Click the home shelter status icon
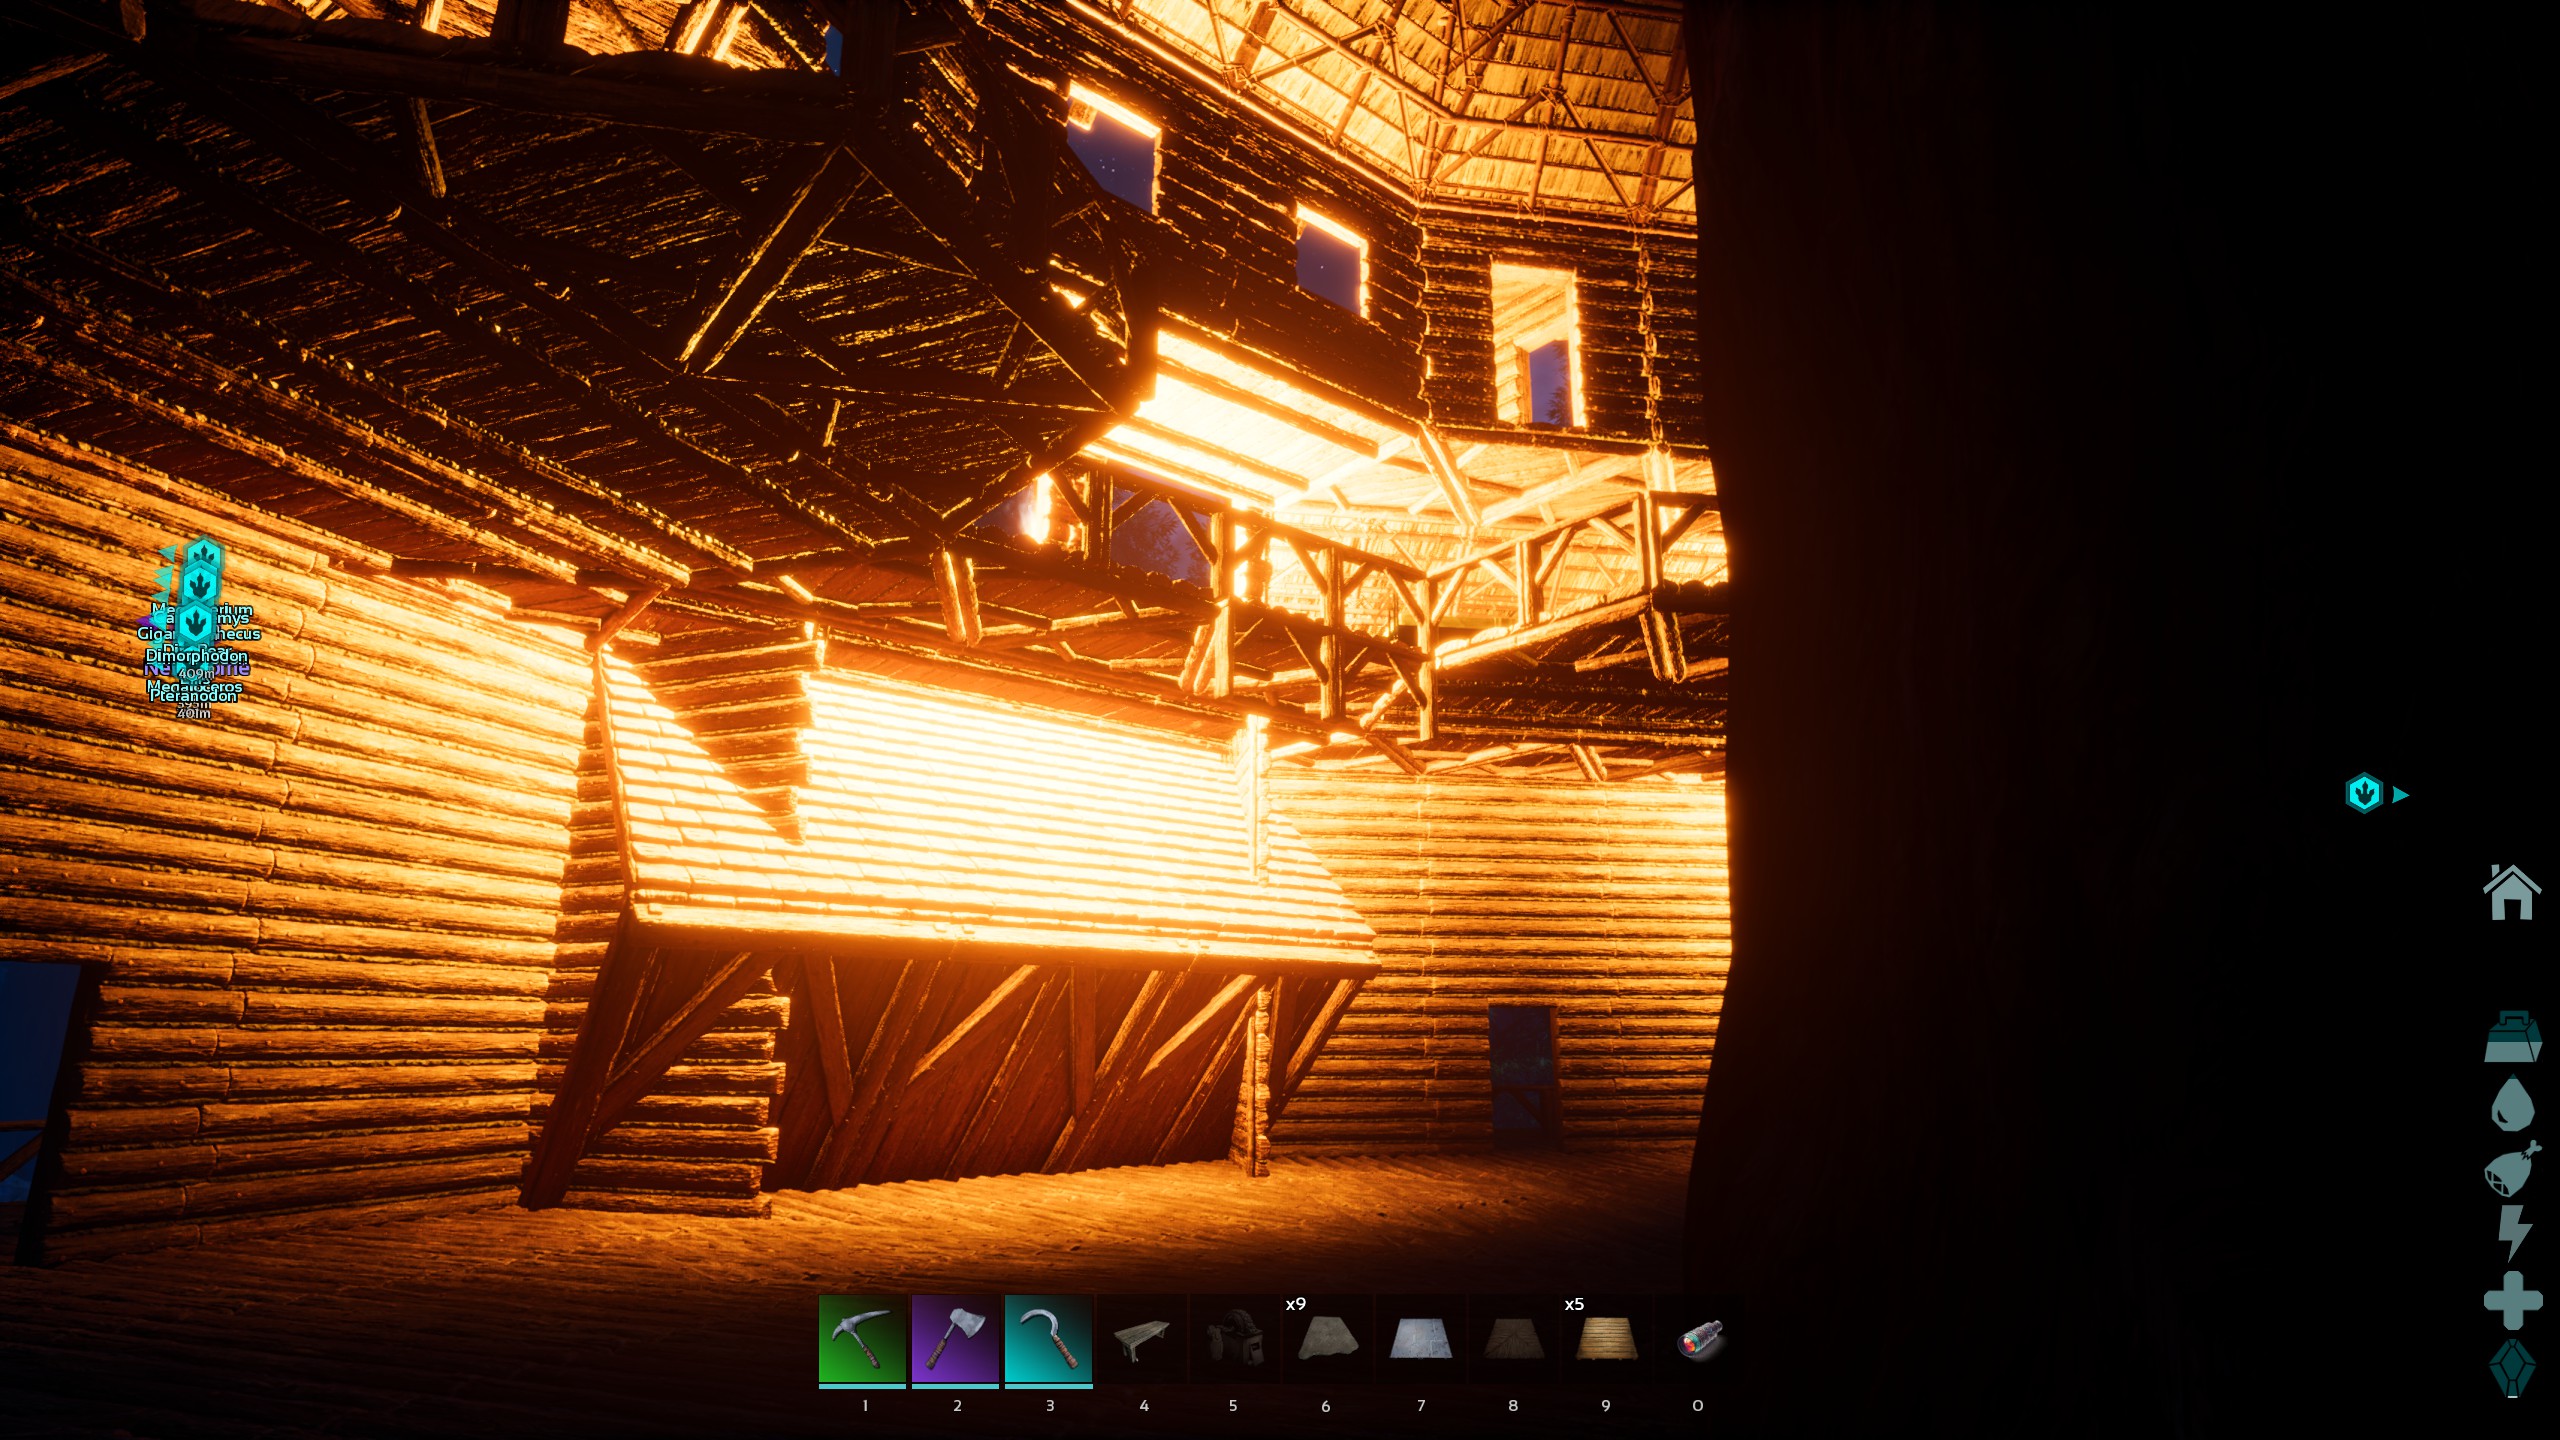The width and height of the screenshot is (2560, 1440). coord(2511,892)
